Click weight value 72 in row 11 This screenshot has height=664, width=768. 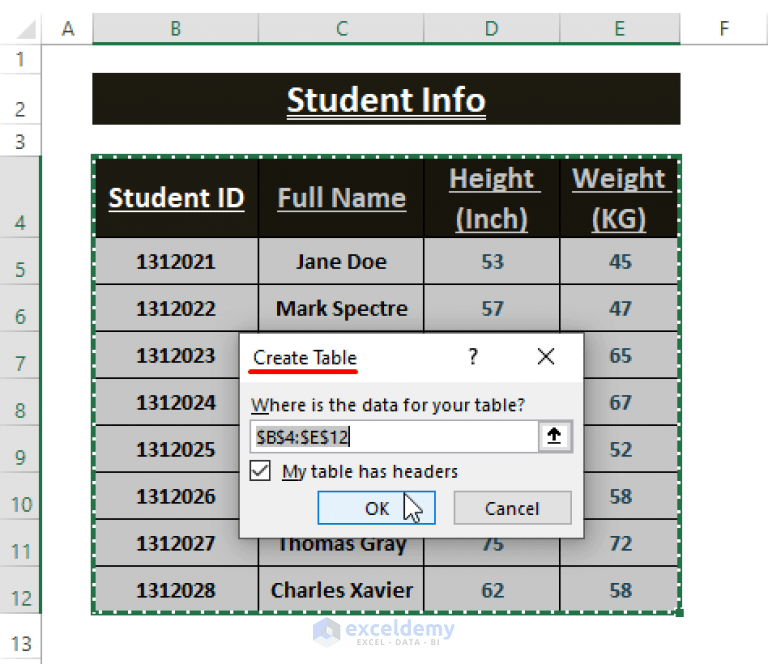[620, 544]
